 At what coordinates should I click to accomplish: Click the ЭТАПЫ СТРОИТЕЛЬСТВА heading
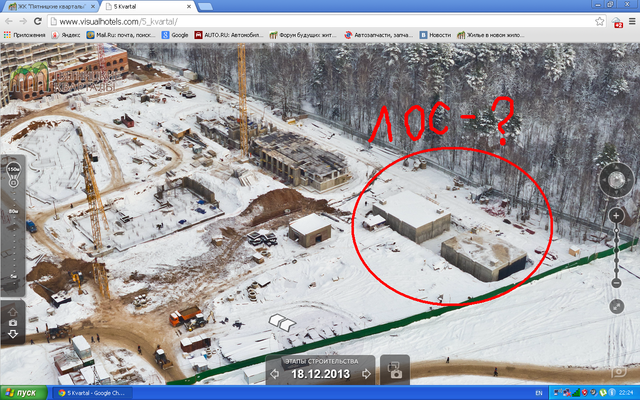[321, 361]
